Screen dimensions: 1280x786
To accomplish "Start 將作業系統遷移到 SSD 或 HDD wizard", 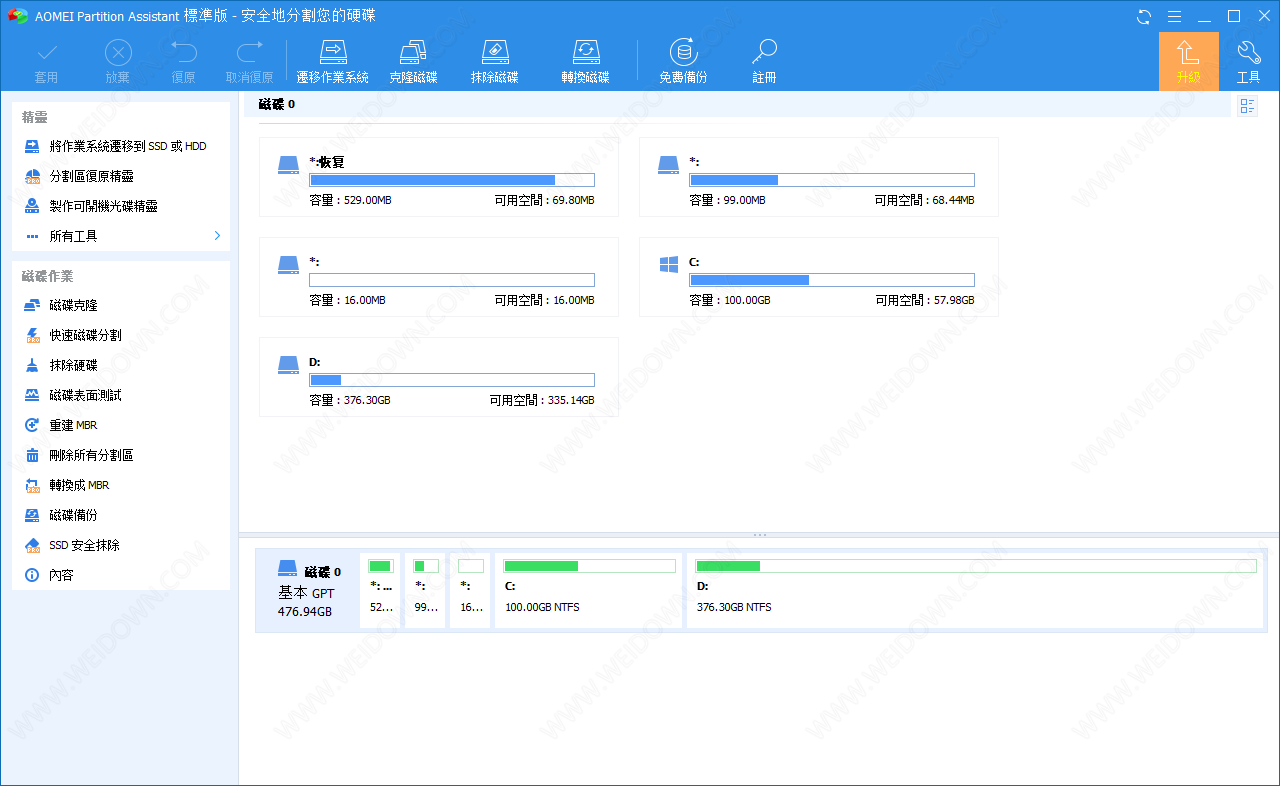I will [121, 146].
